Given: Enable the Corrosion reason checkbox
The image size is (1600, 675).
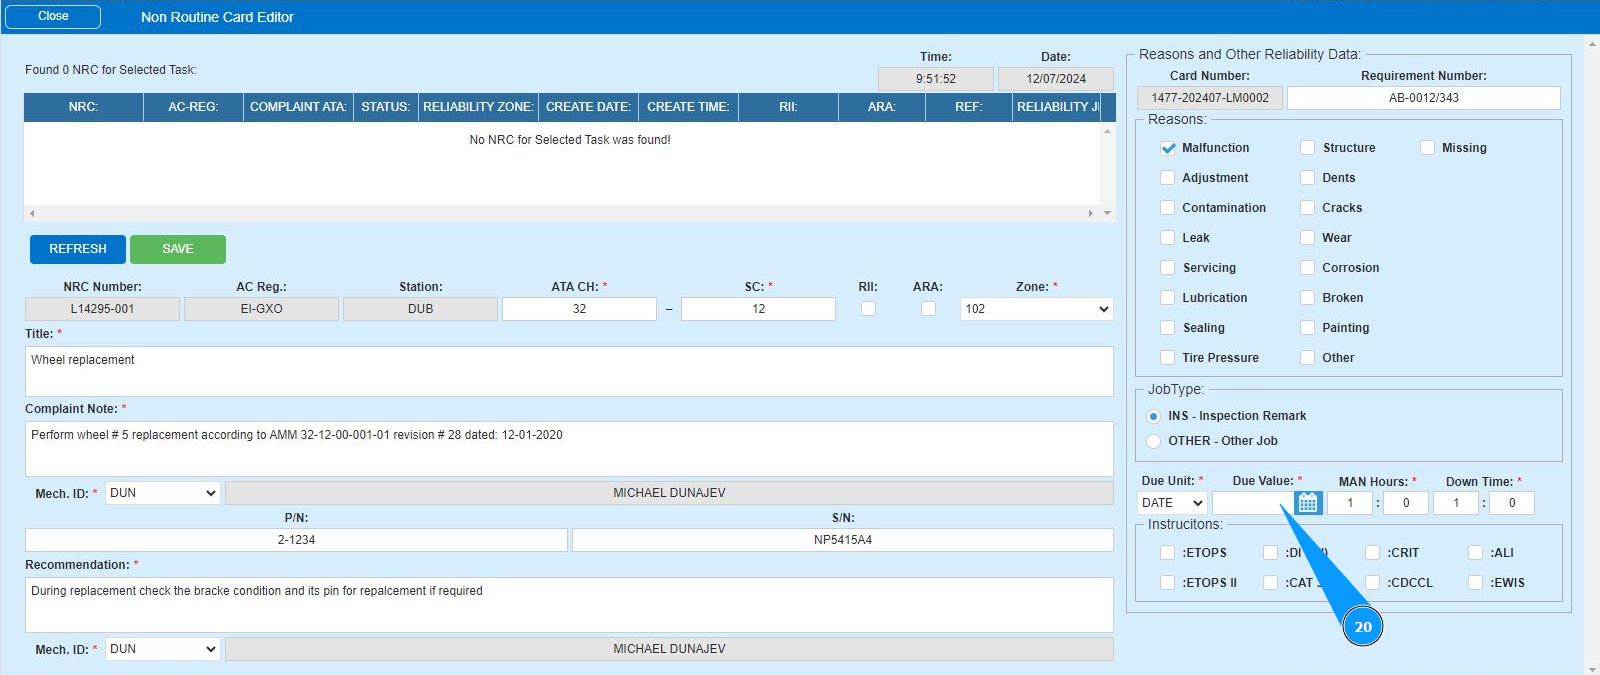Looking at the screenshot, I should 1307,268.
